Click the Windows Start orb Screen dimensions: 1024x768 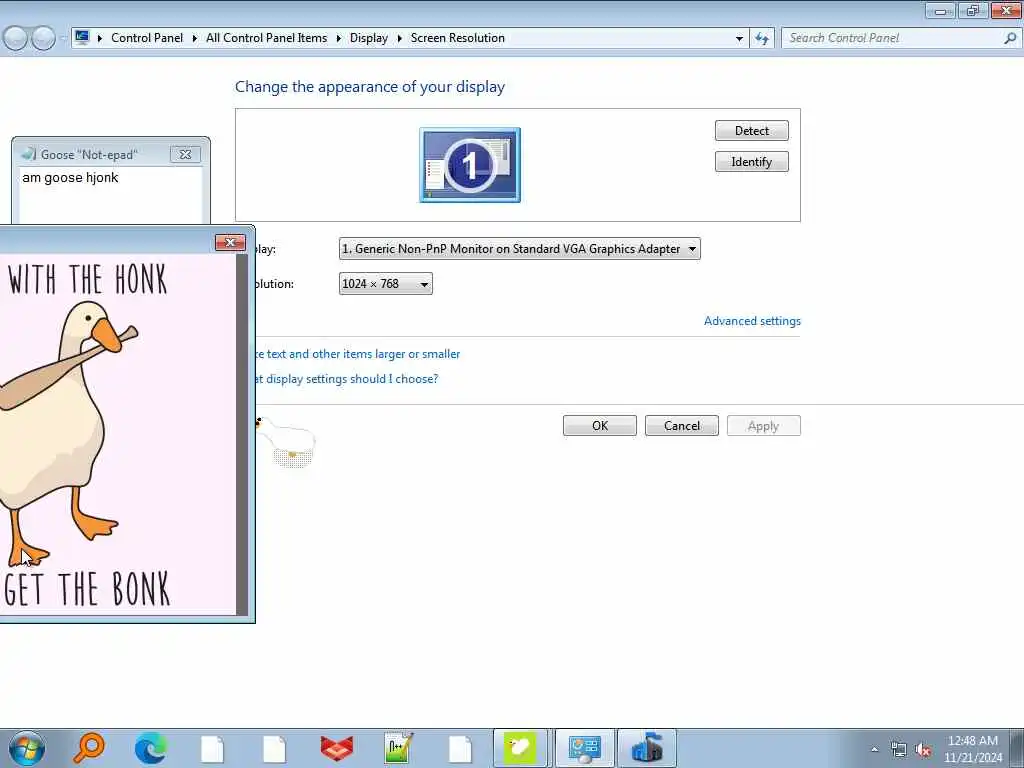[x=27, y=748]
